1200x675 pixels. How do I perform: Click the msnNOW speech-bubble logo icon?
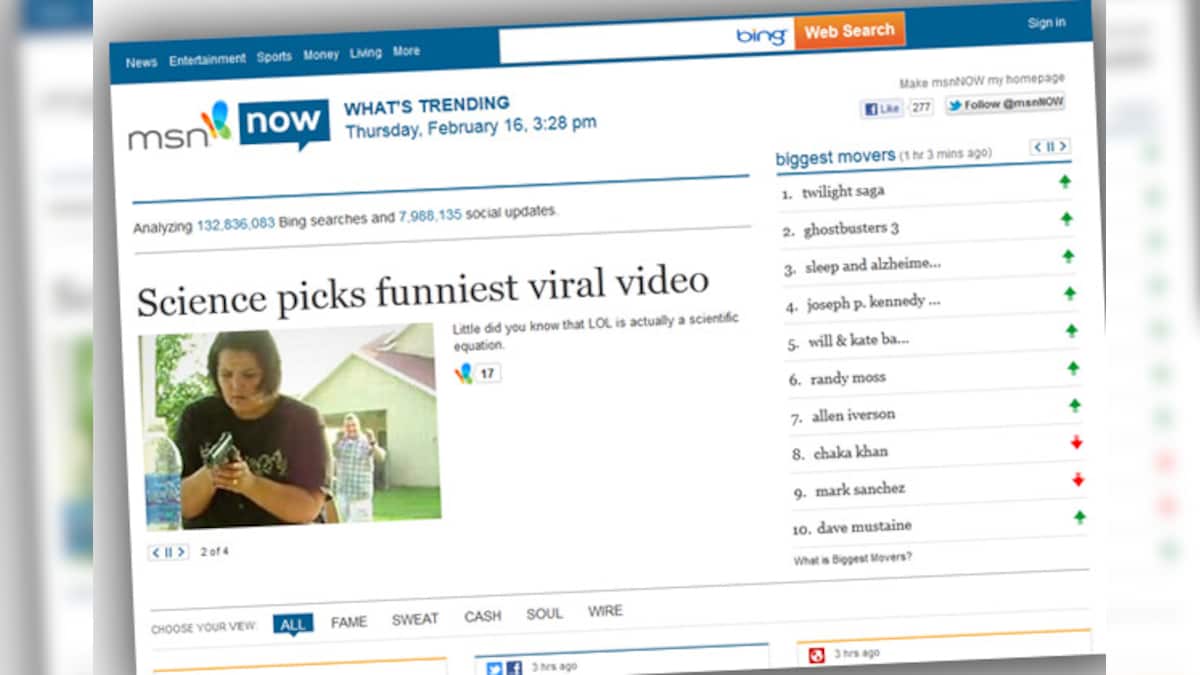[285, 124]
